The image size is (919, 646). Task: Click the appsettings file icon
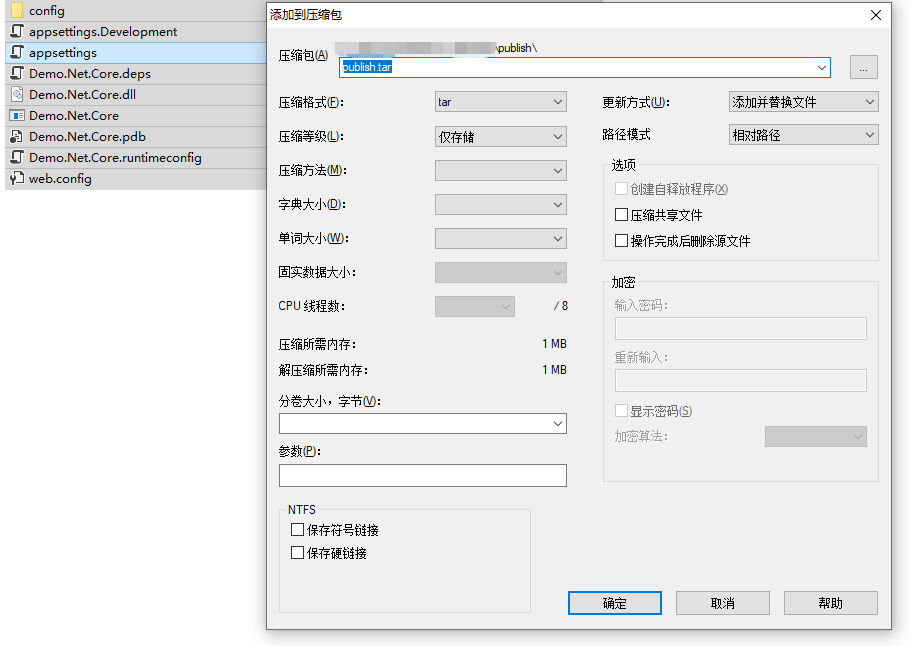tap(16, 52)
